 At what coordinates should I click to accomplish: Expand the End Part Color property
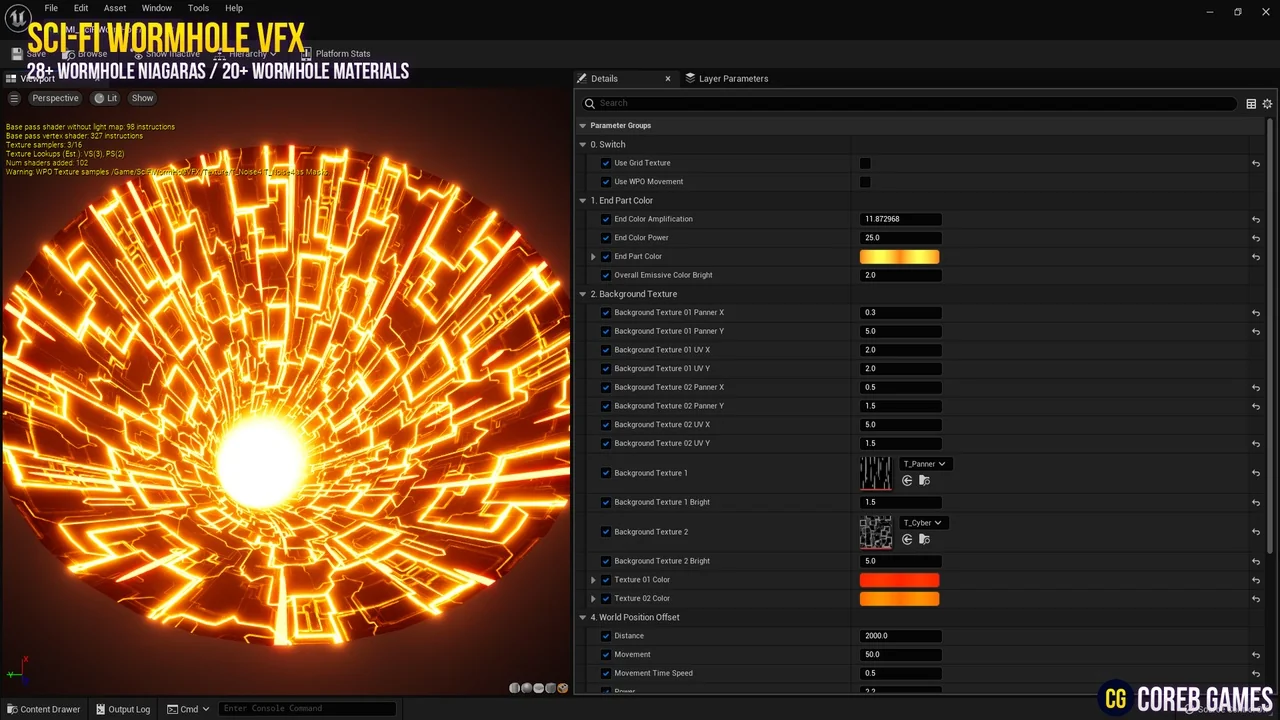point(593,257)
